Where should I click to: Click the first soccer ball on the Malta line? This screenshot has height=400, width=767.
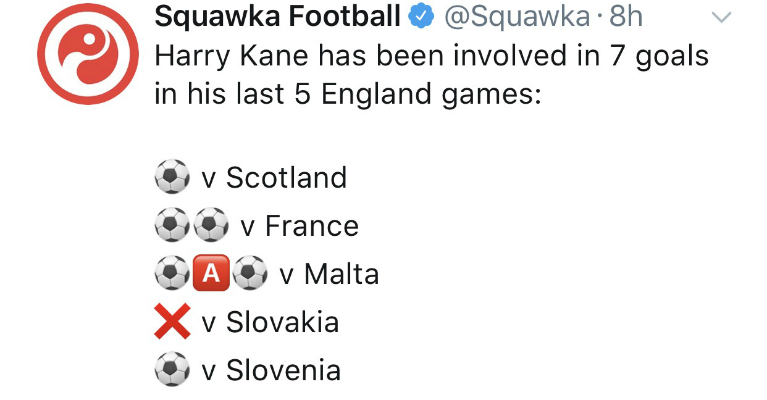coord(172,275)
